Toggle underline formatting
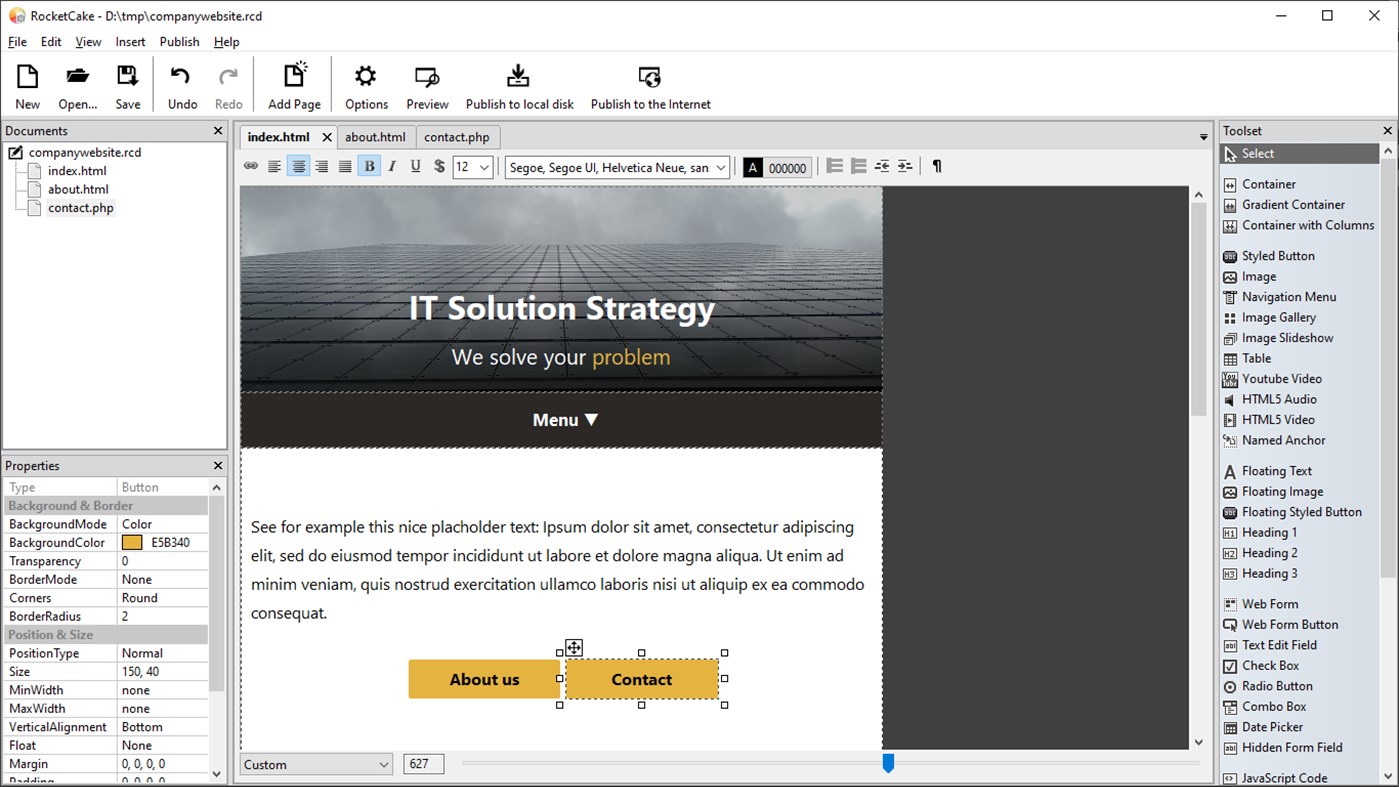The height and width of the screenshot is (787, 1399). point(416,167)
